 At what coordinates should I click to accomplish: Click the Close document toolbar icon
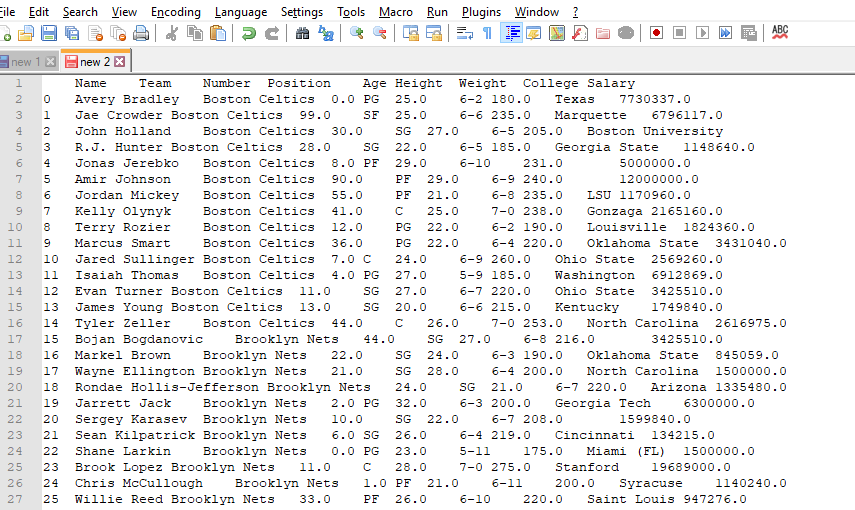(95, 33)
